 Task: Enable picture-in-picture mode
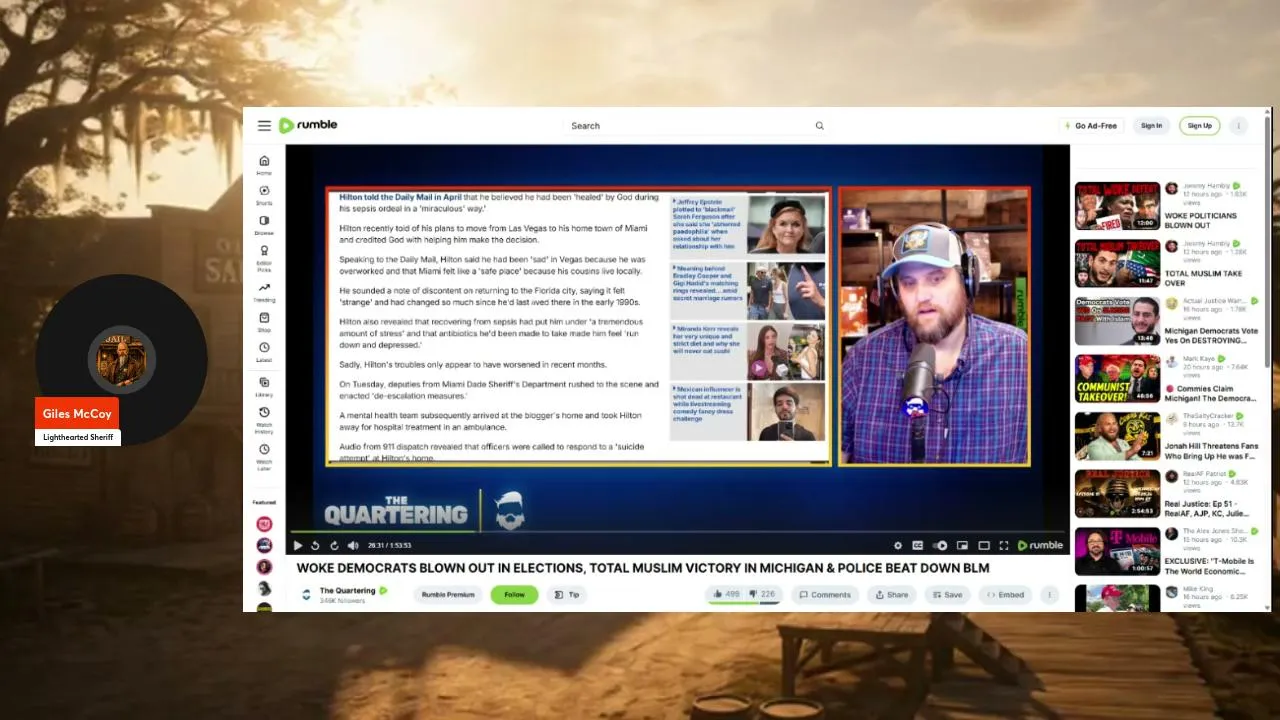962,545
